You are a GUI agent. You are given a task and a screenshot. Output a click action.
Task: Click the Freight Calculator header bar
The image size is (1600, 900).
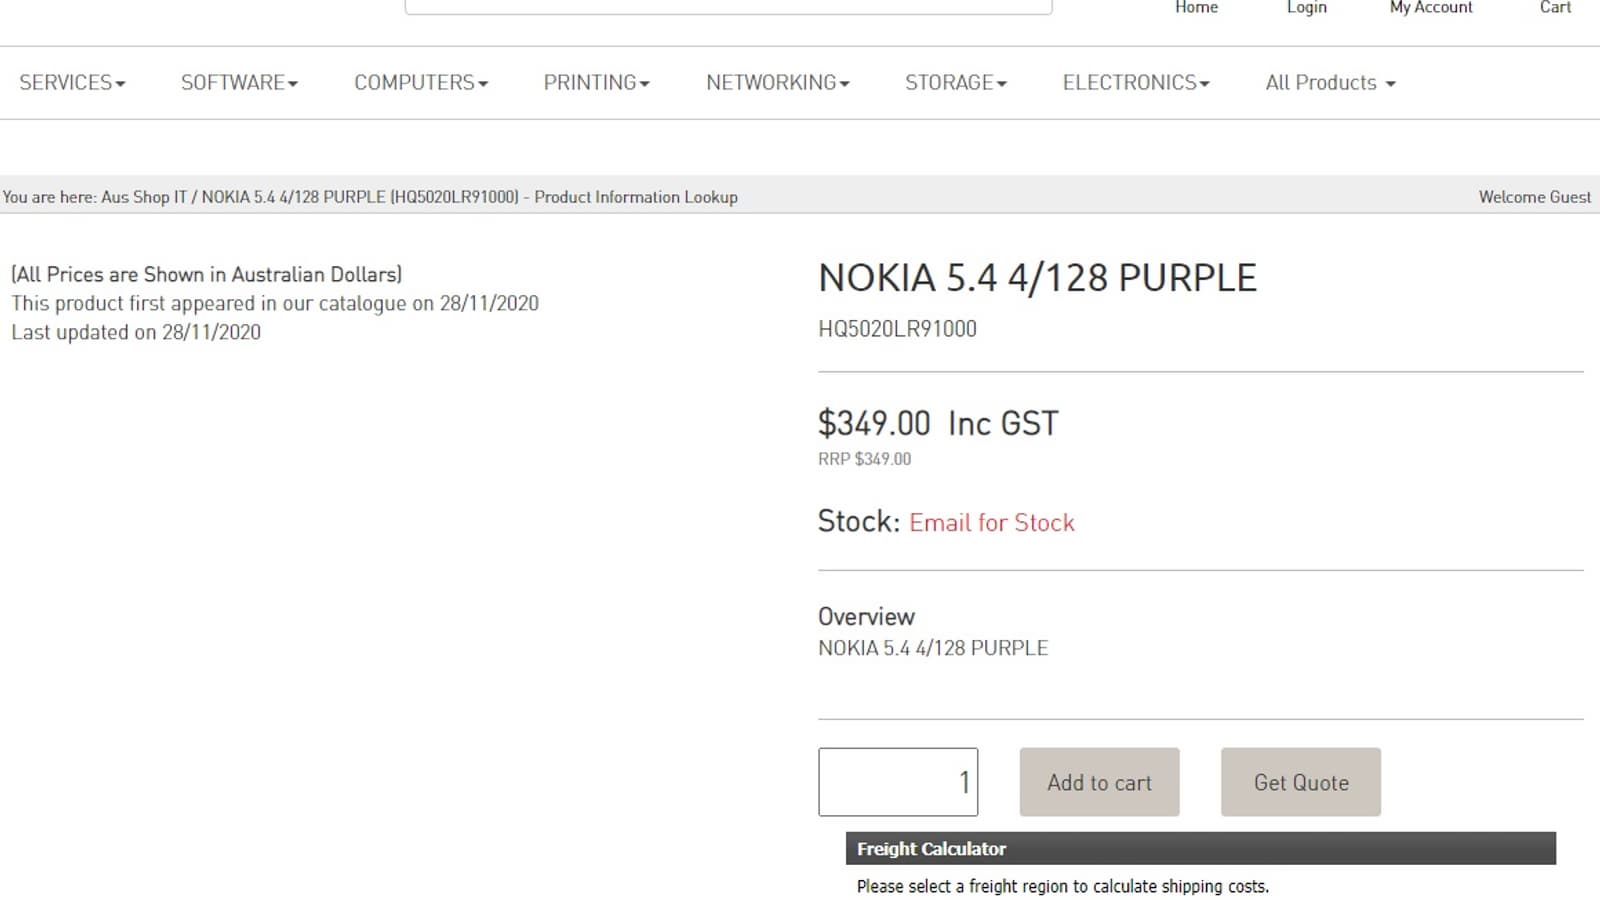click(x=1200, y=848)
